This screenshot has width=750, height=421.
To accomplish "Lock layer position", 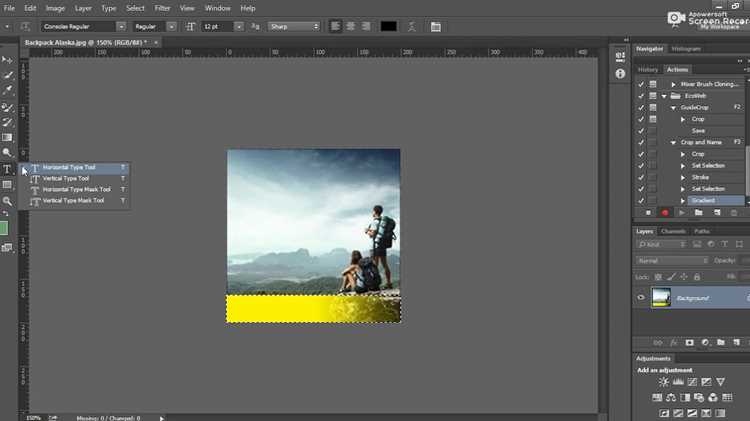I will click(x=684, y=277).
